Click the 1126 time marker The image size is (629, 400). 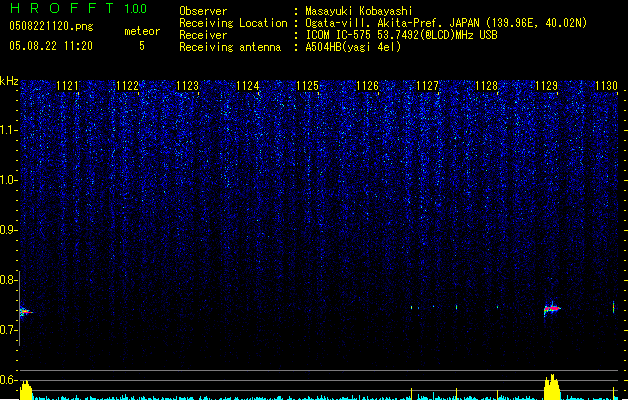tap(367, 85)
